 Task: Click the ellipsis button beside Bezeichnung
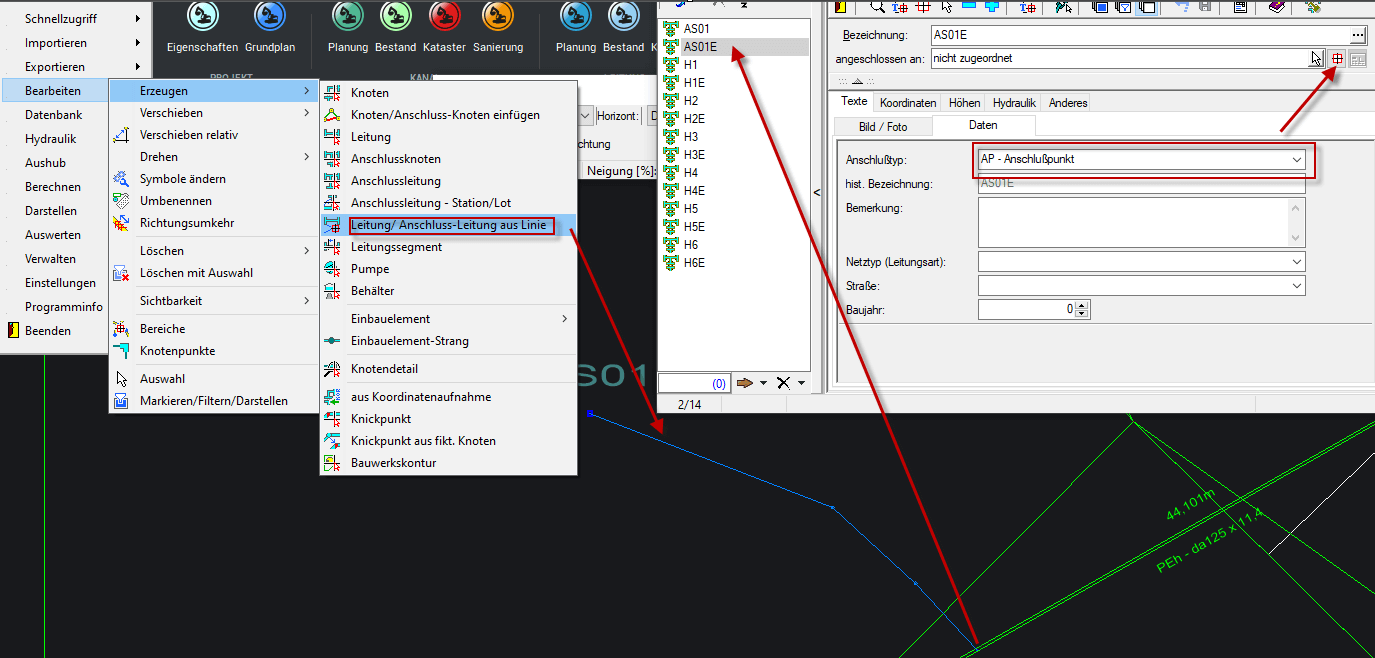[x=1357, y=35]
